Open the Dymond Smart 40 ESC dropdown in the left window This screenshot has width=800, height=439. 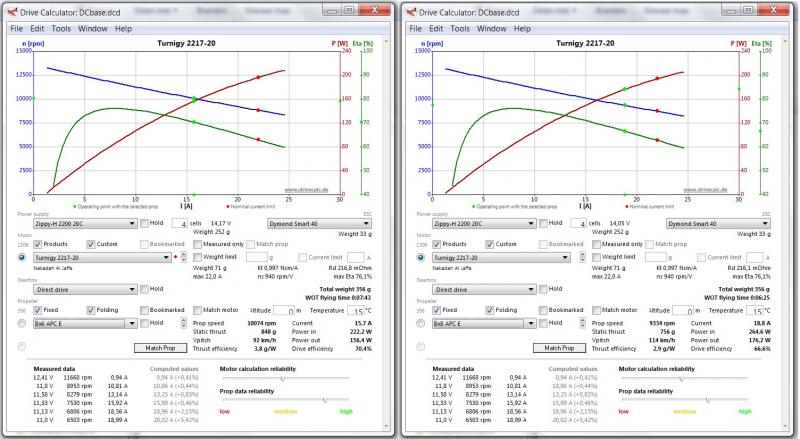(x=319, y=224)
